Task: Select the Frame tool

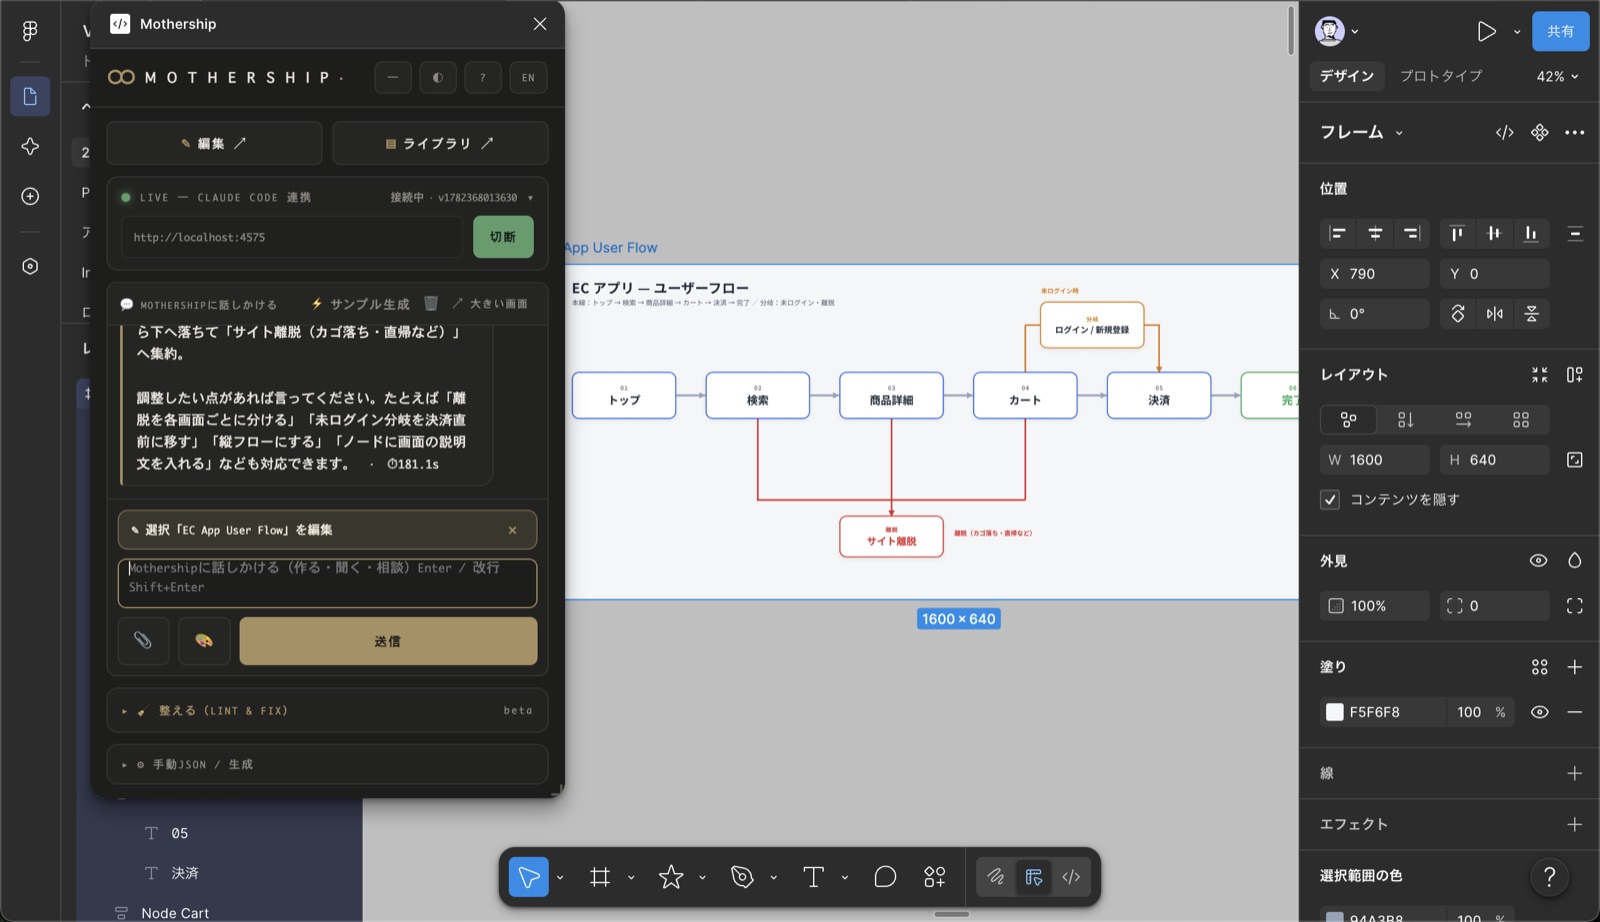Action: tap(600, 877)
